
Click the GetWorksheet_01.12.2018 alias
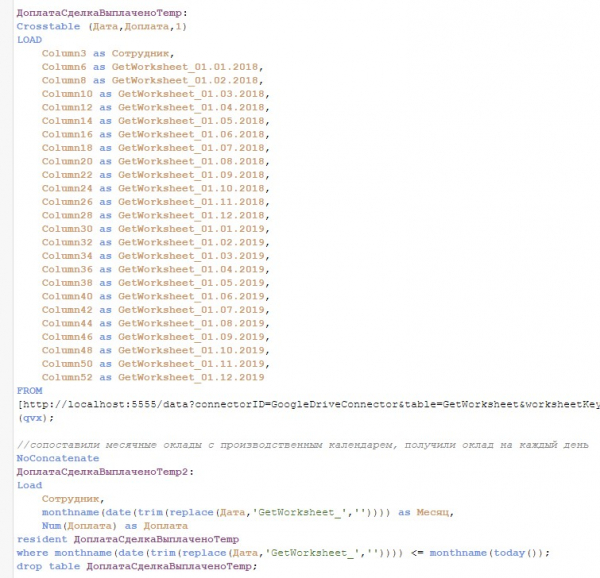point(193,215)
